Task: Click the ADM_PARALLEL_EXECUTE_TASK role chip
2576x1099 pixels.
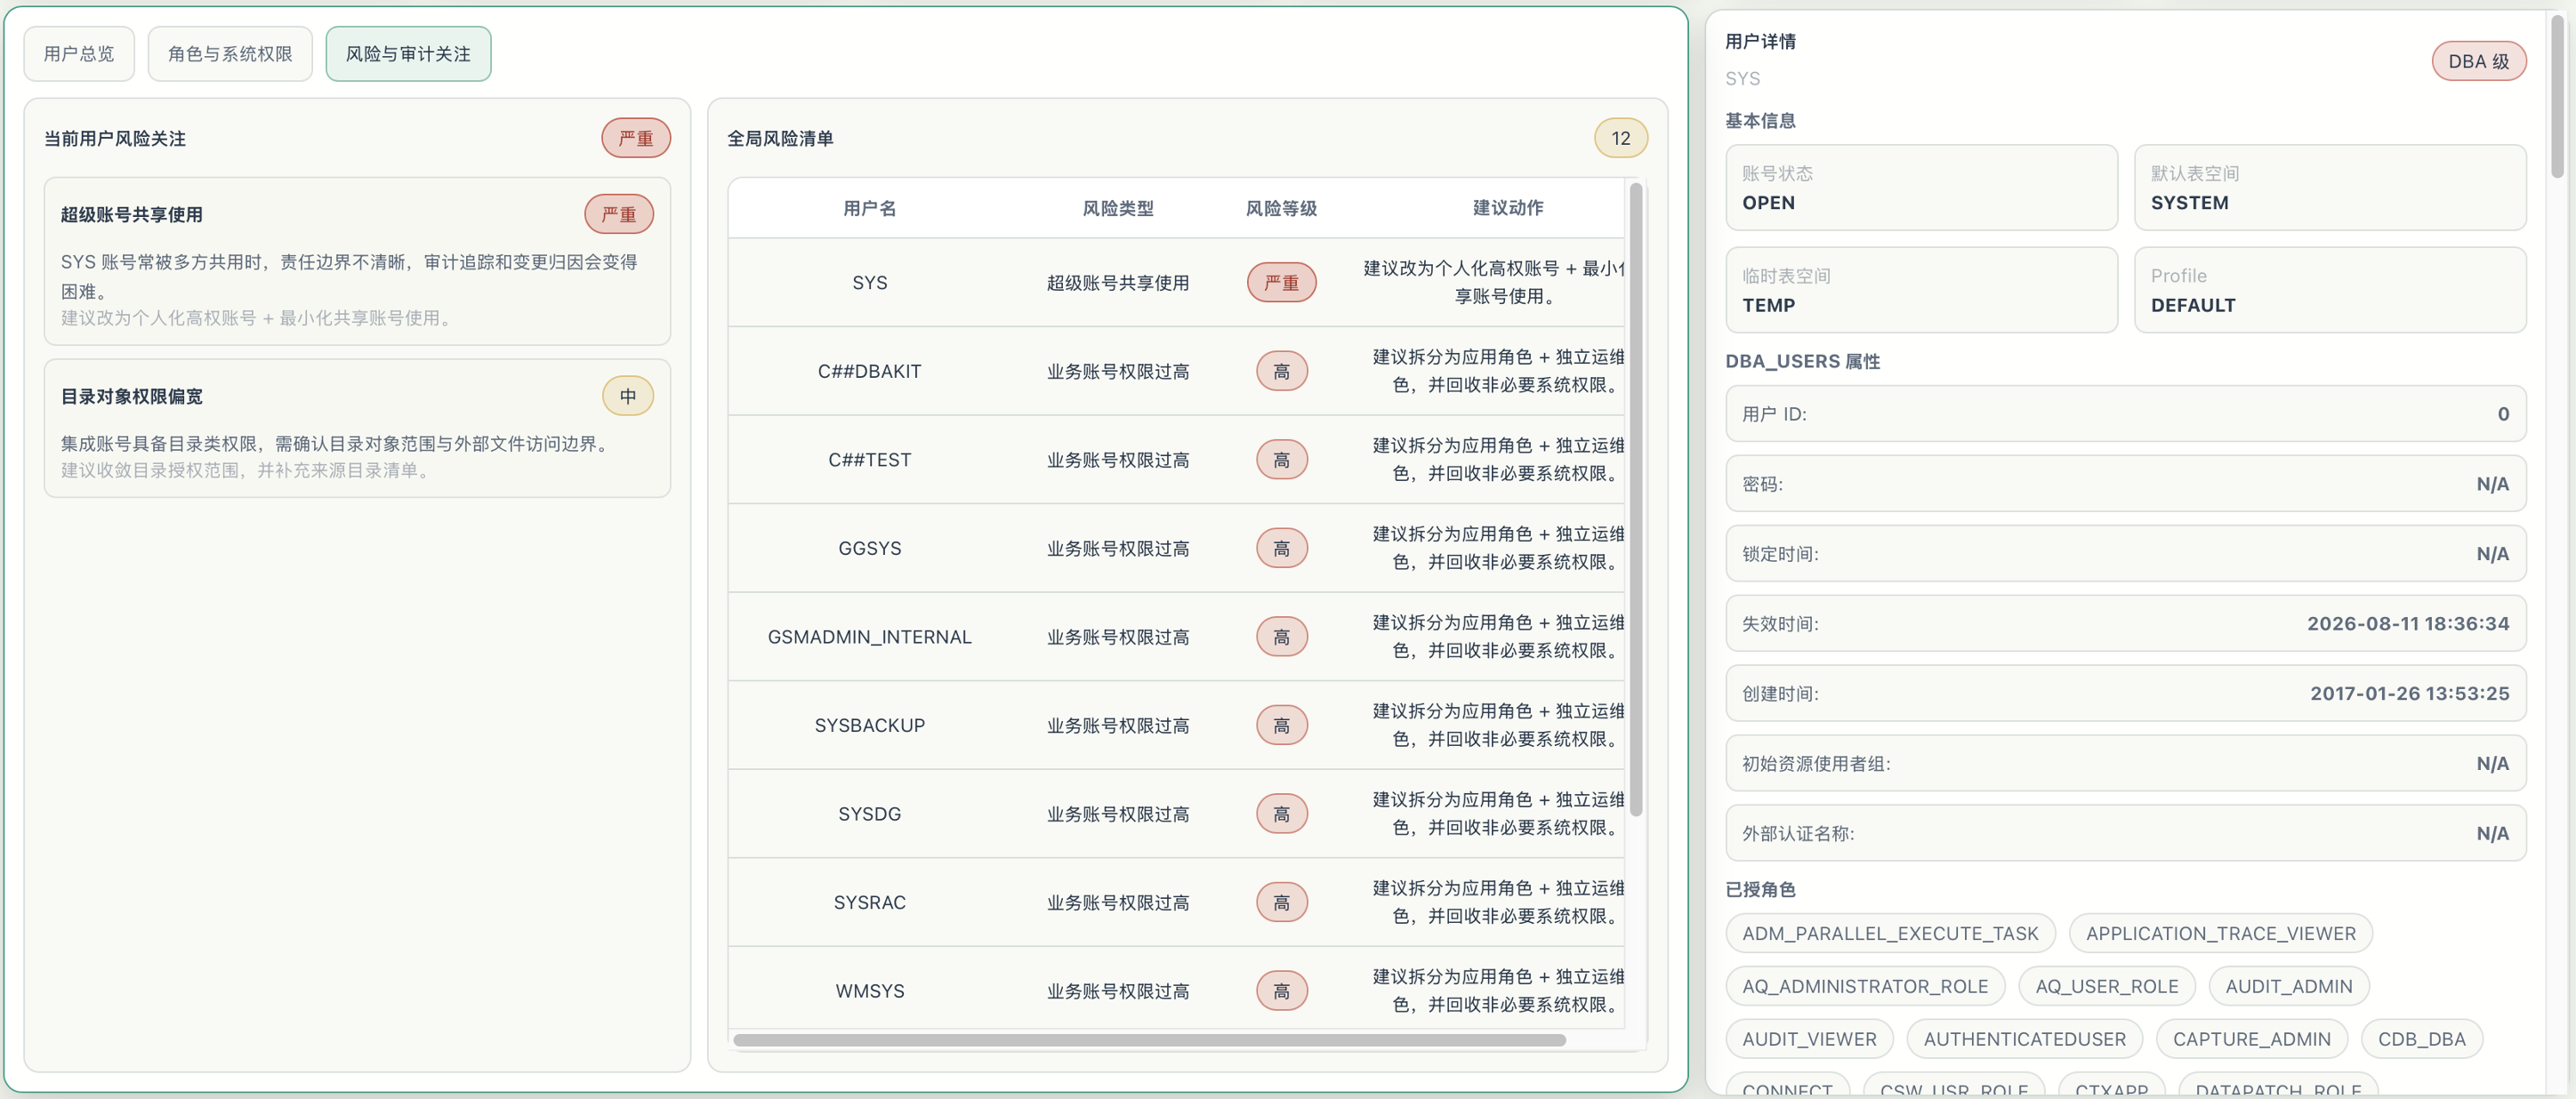Action: coord(1890,933)
